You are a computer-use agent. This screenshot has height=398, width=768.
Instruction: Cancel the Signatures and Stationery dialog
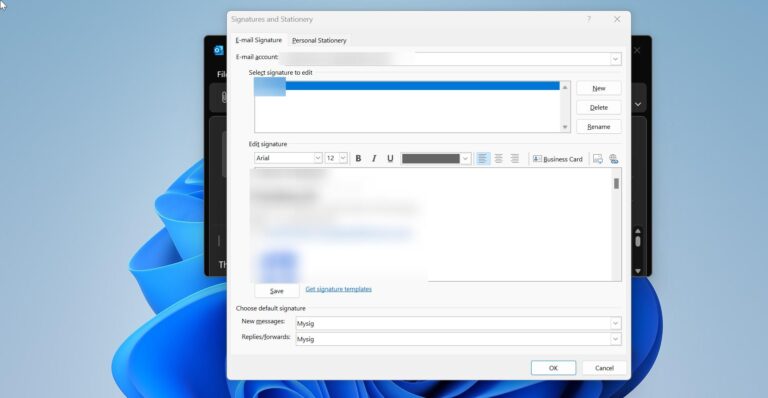(604, 368)
